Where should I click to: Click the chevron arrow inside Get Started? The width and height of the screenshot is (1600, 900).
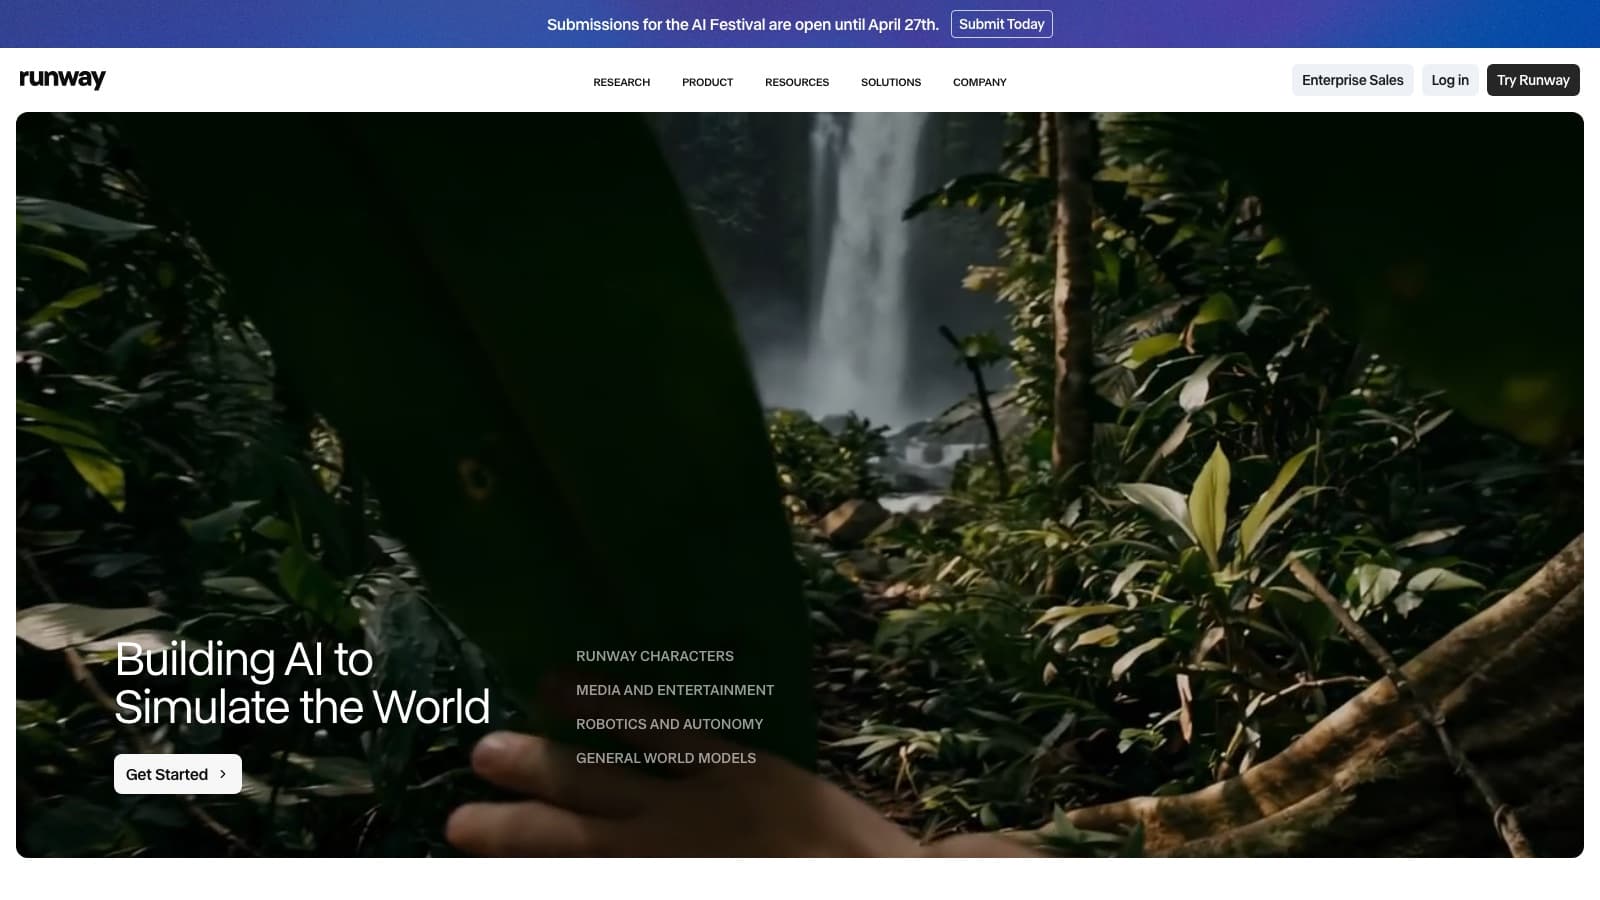click(x=223, y=774)
